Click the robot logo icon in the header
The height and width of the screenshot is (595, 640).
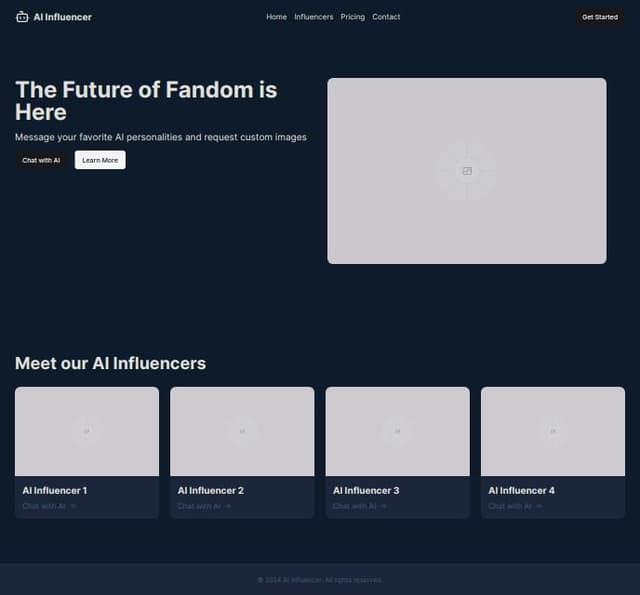(22, 17)
